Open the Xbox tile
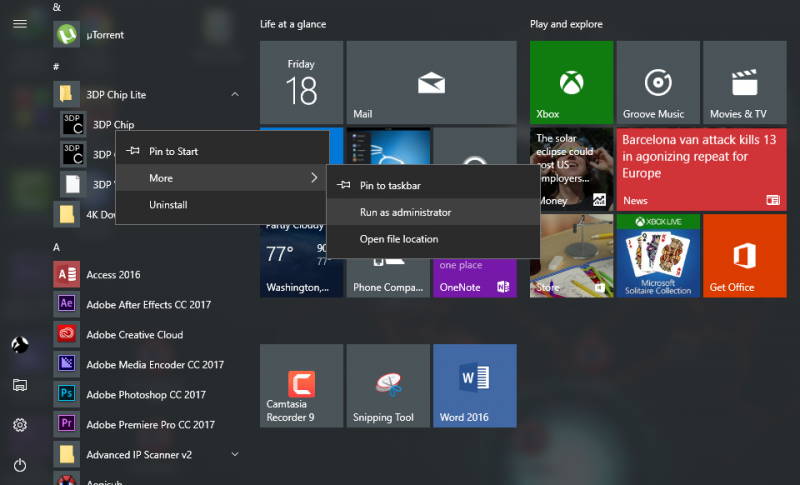Image resolution: width=800 pixels, height=485 pixels. coord(571,82)
